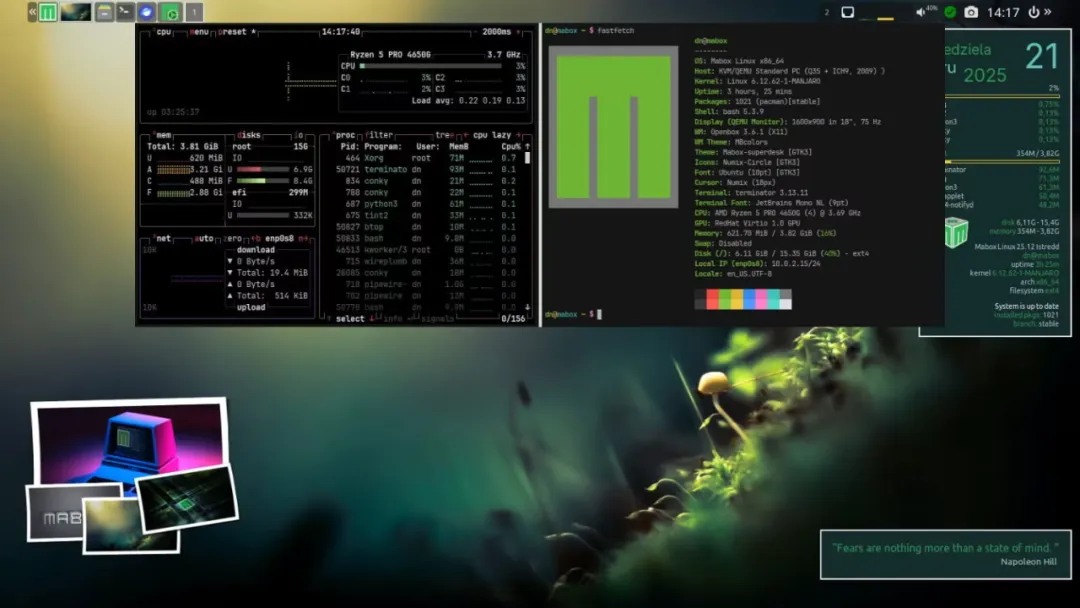
Task: Open the blue web browser panel icon
Action: coord(146,12)
